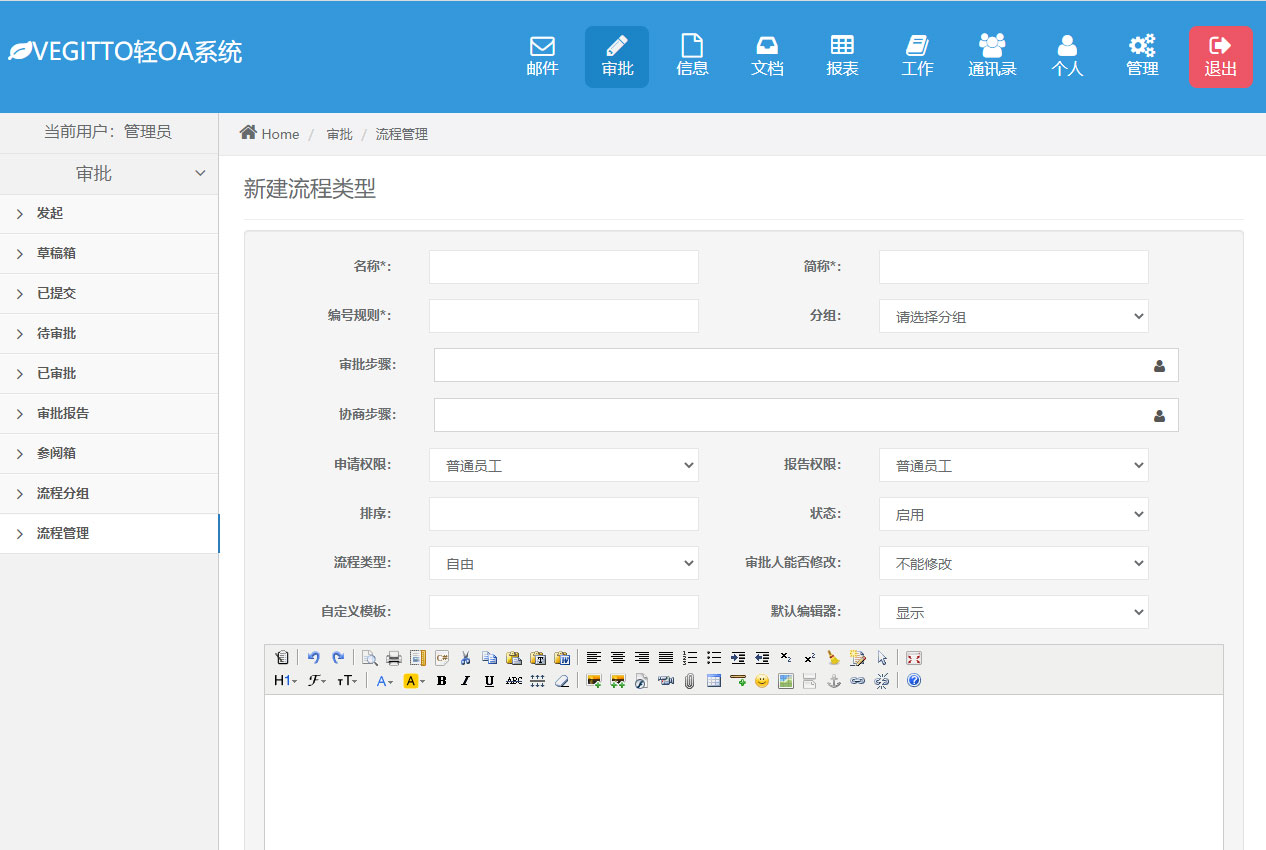Image resolution: width=1266 pixels, height=850 pixels.
Task: Insert smiley emoticon
Action: pos(762,681)
